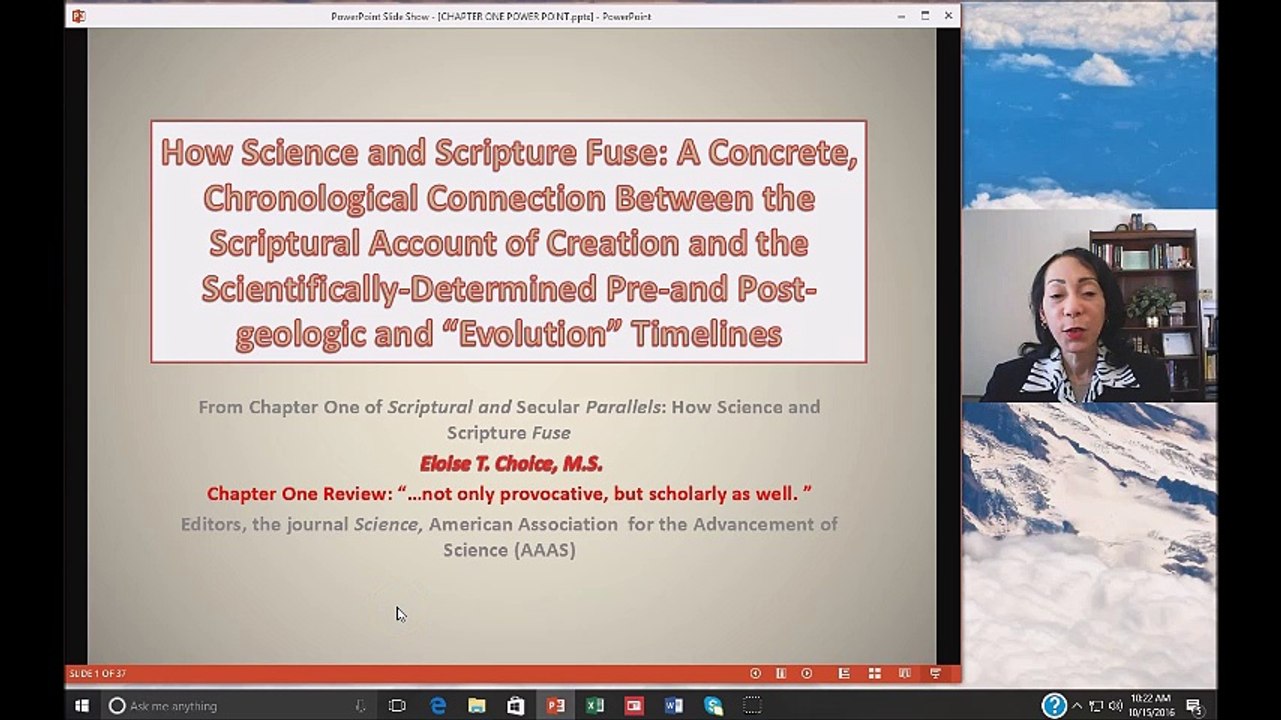The height and width of the screenshot is (720, 1281).
Task: Go to the previous slide in status bar
Action: click(756, 674)
